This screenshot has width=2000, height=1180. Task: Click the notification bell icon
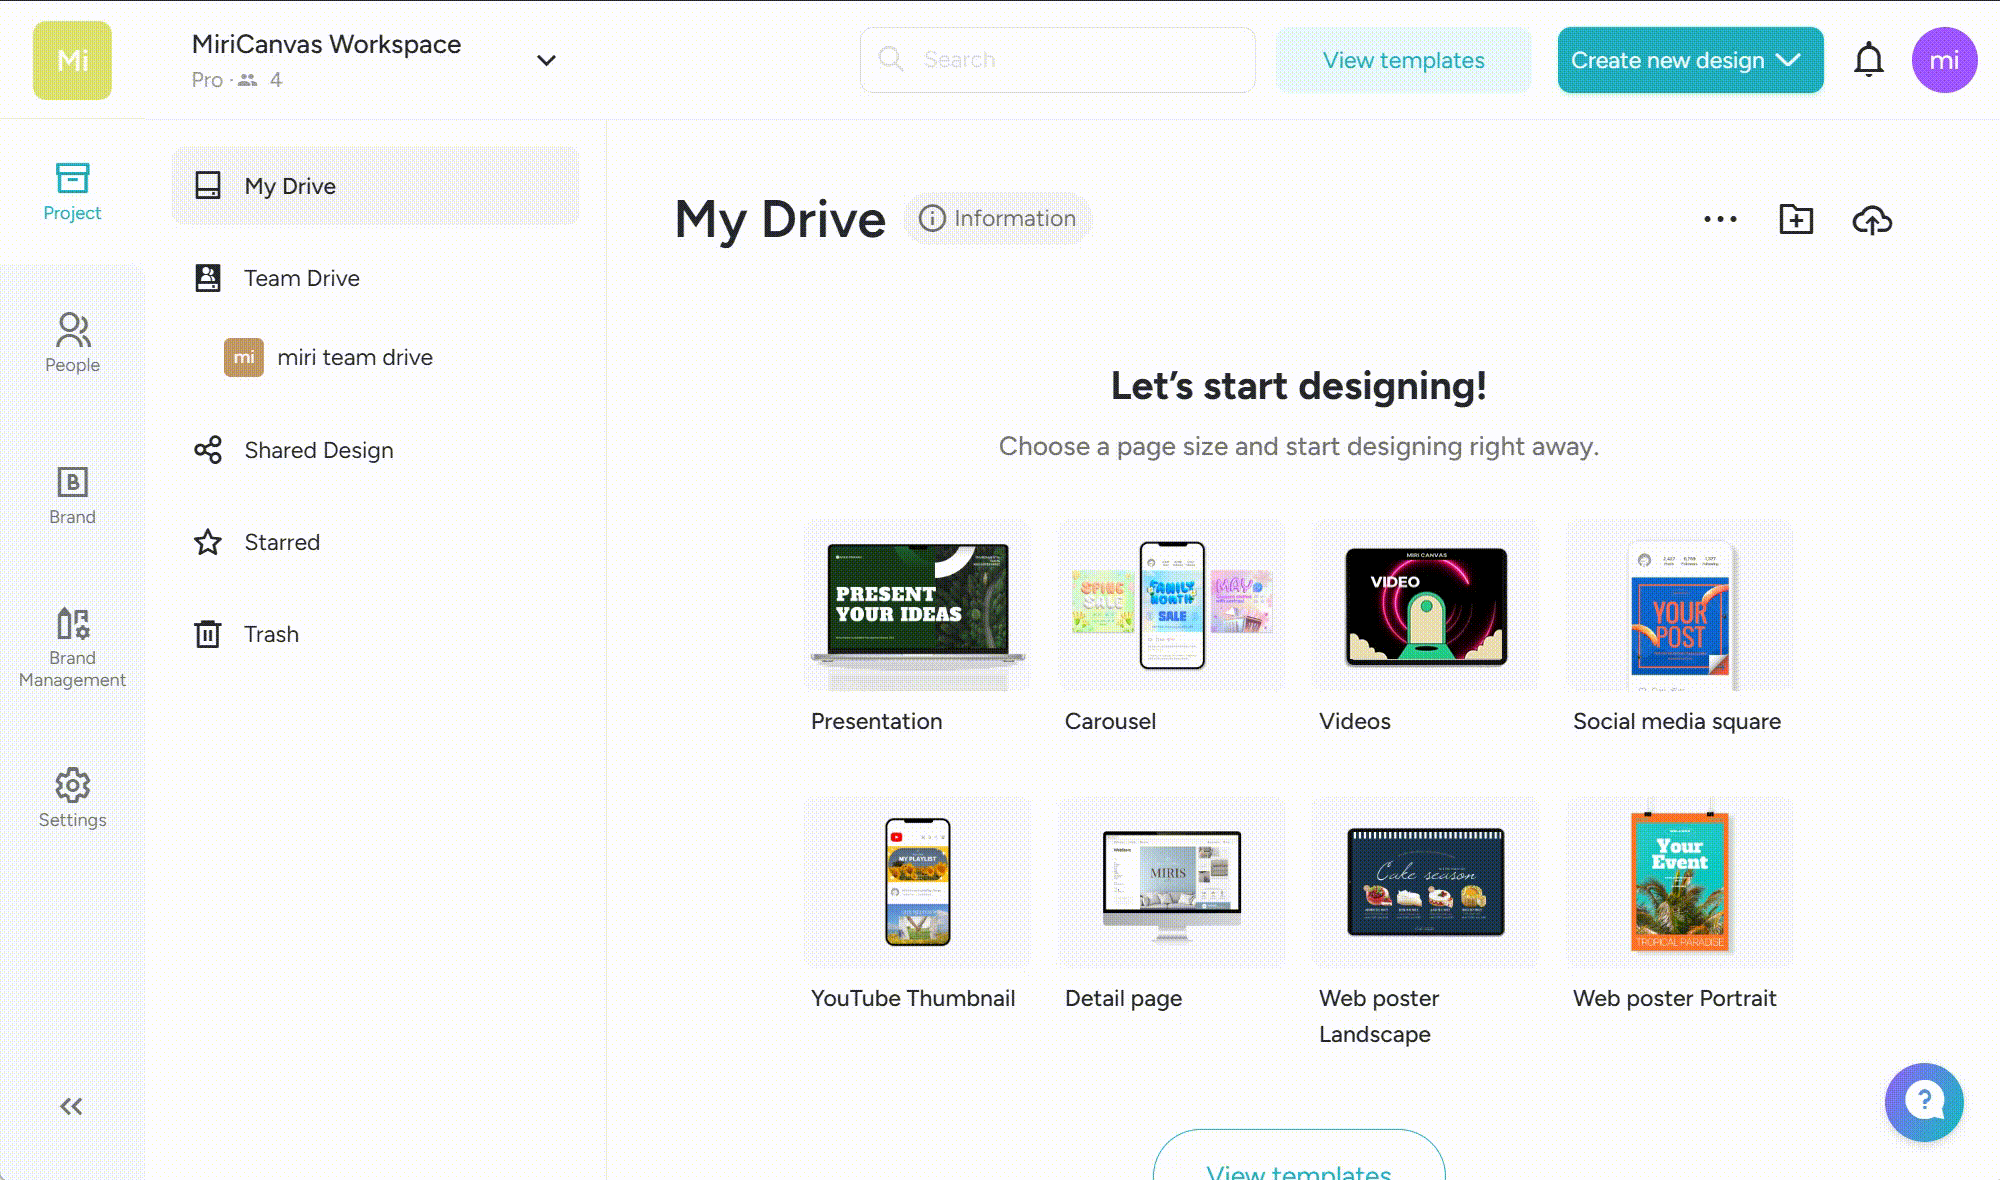tap(1868, 60)
